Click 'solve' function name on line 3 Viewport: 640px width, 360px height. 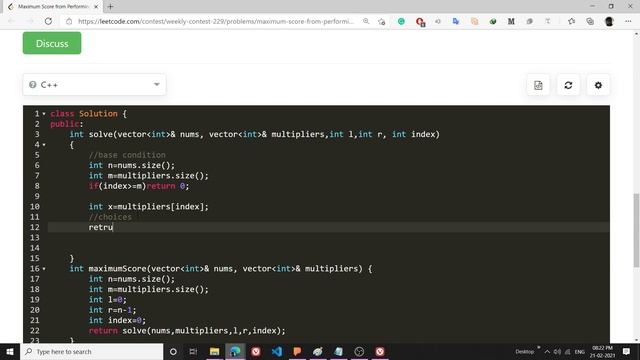pyautogui.click(x=100, y=134)
